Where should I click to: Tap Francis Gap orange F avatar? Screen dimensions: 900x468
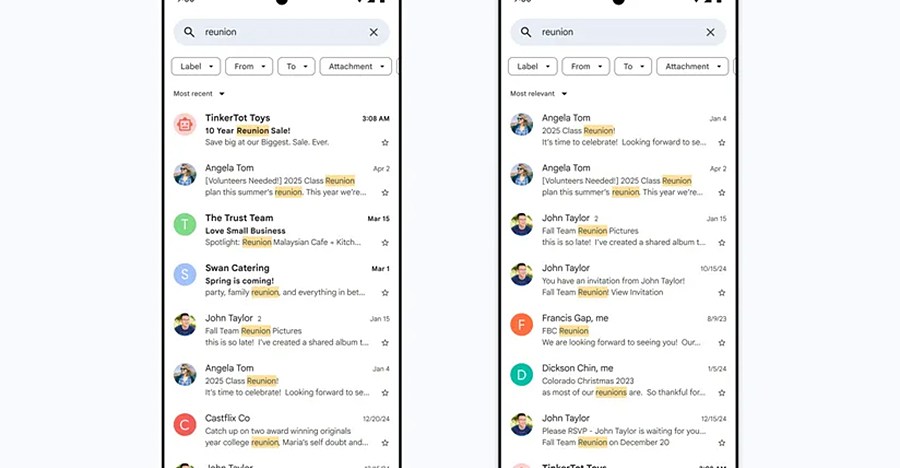click(521, 324)
